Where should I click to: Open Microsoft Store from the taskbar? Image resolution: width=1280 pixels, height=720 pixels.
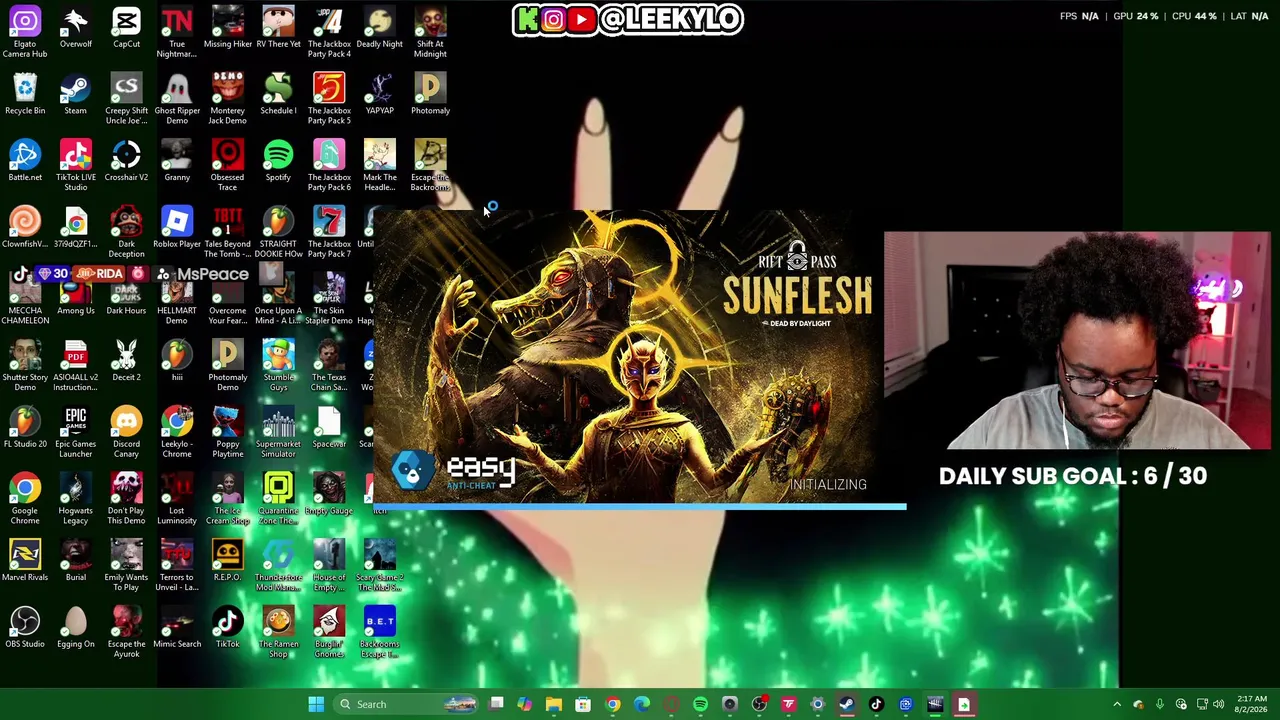[x=583, y=704]
